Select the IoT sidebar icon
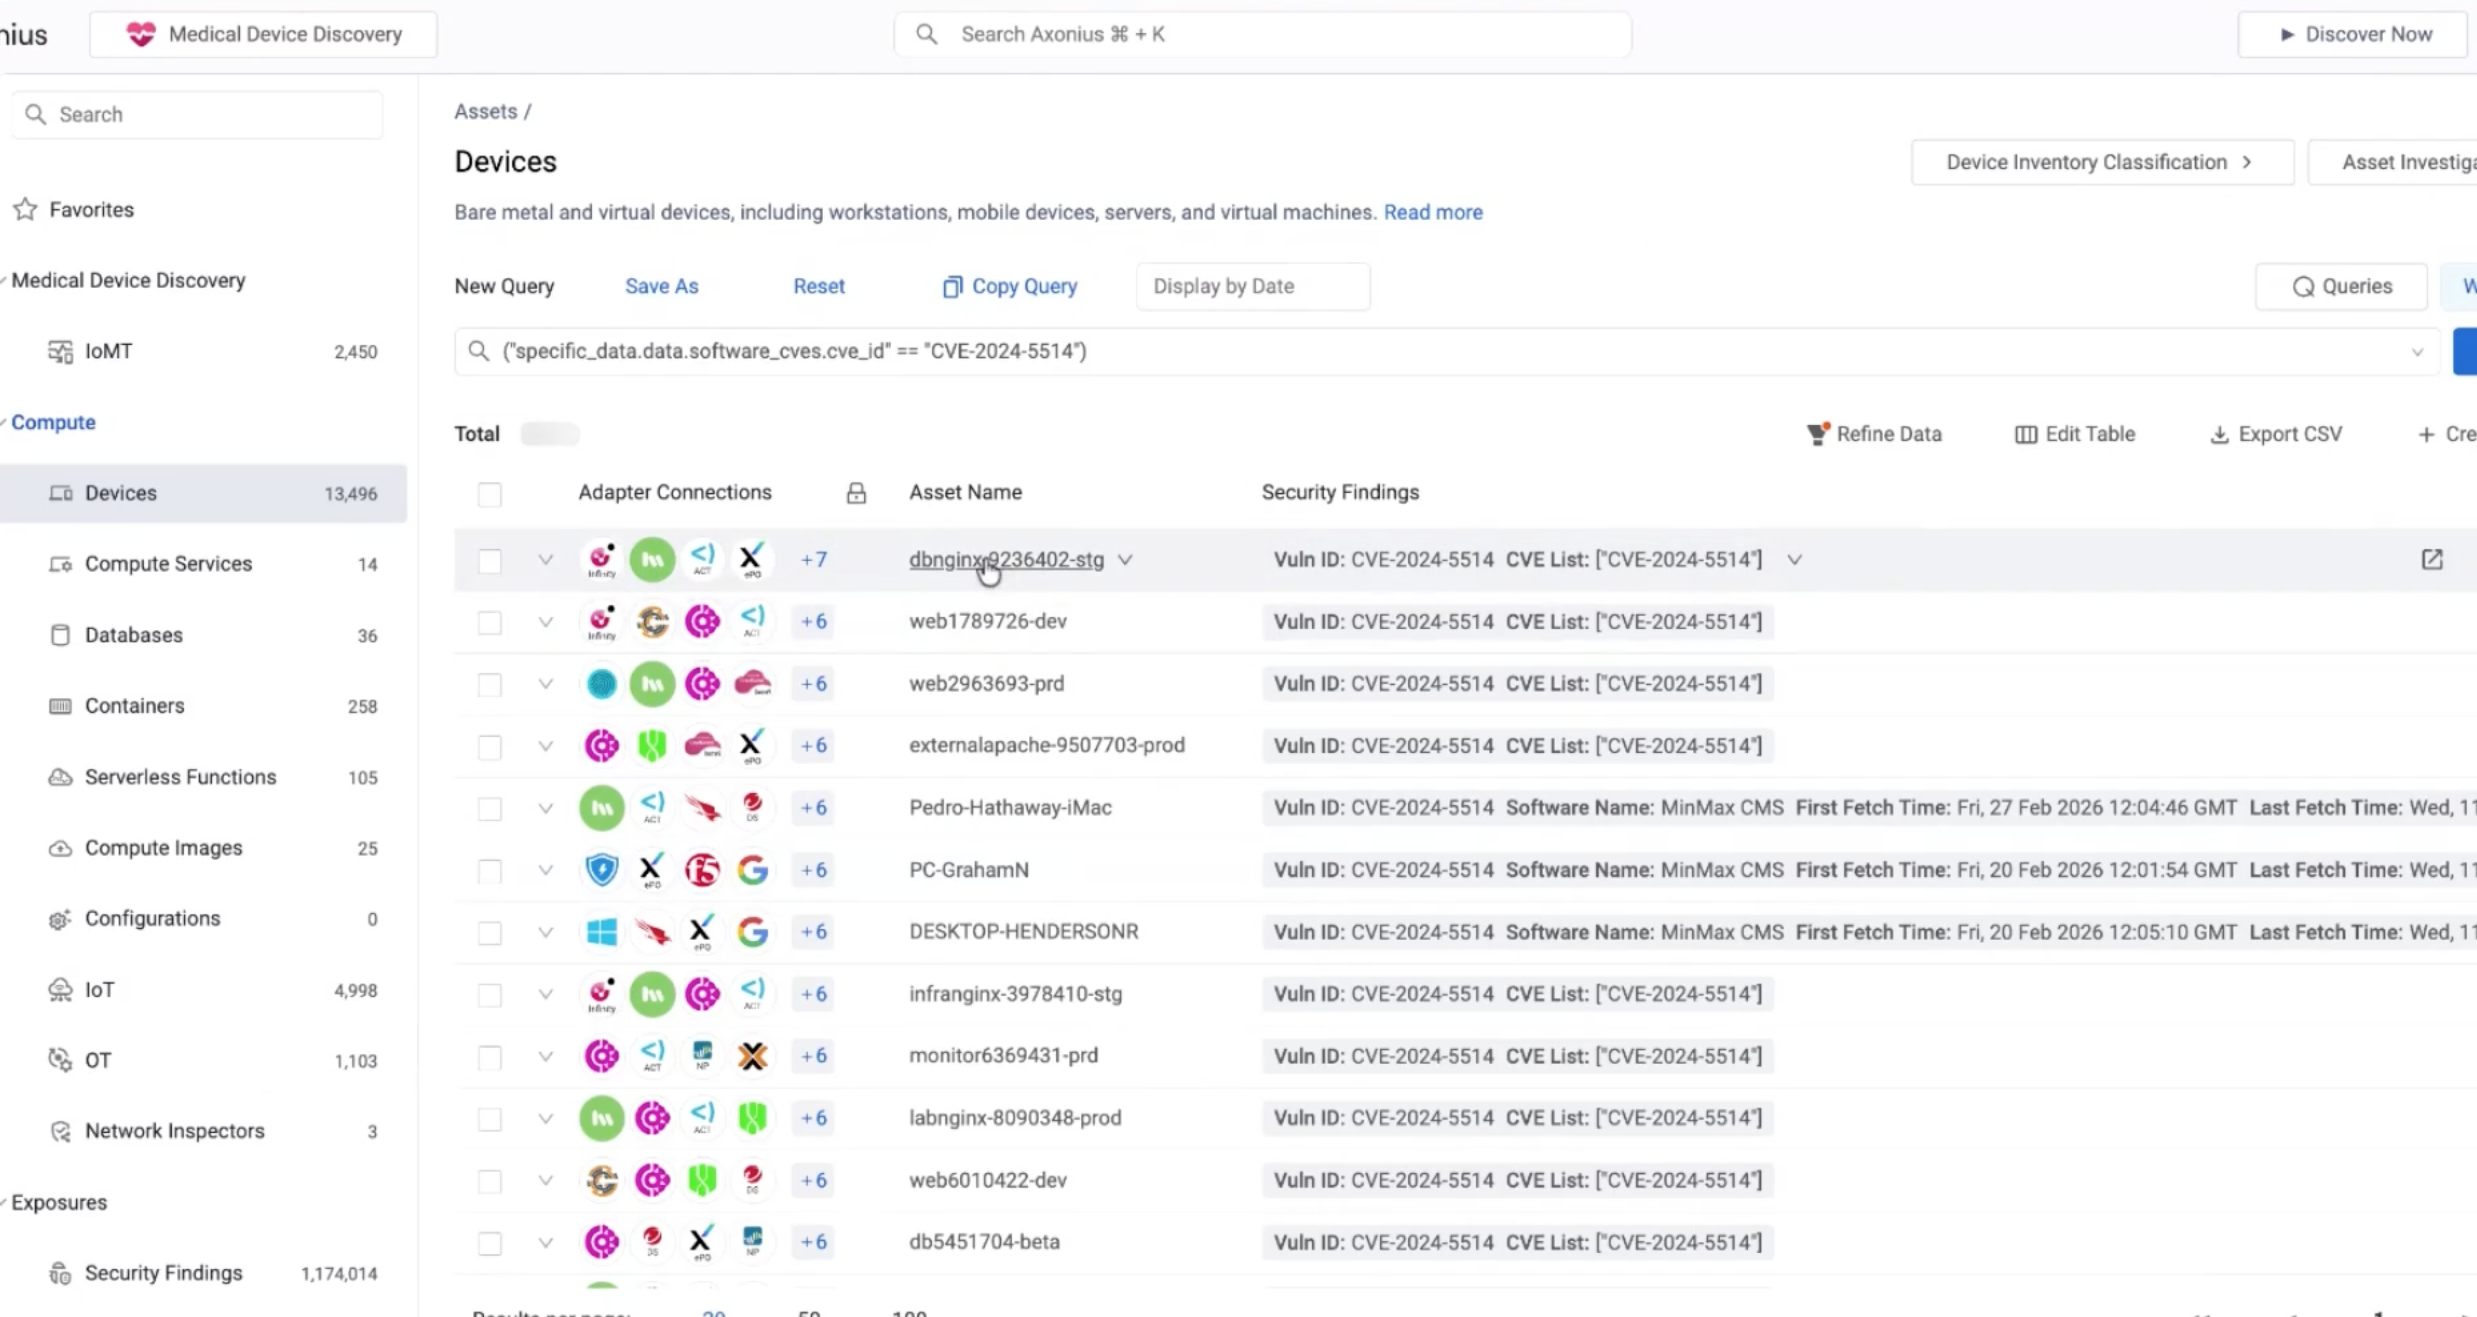 60,990
